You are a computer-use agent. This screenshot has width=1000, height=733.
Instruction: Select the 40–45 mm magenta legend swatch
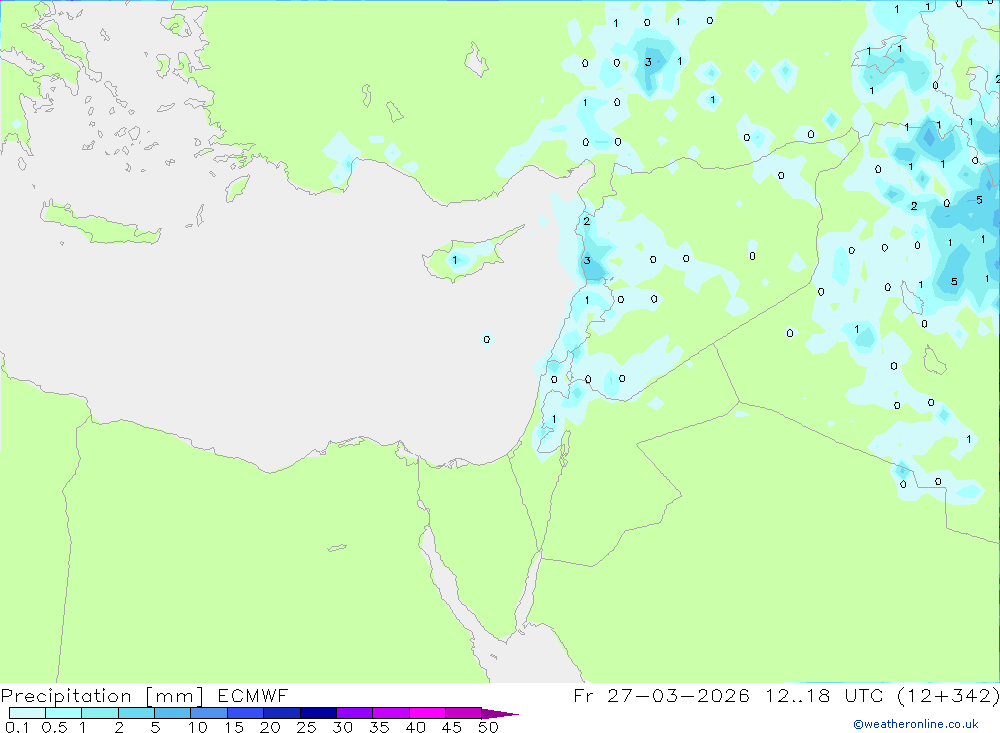(427, 713)
